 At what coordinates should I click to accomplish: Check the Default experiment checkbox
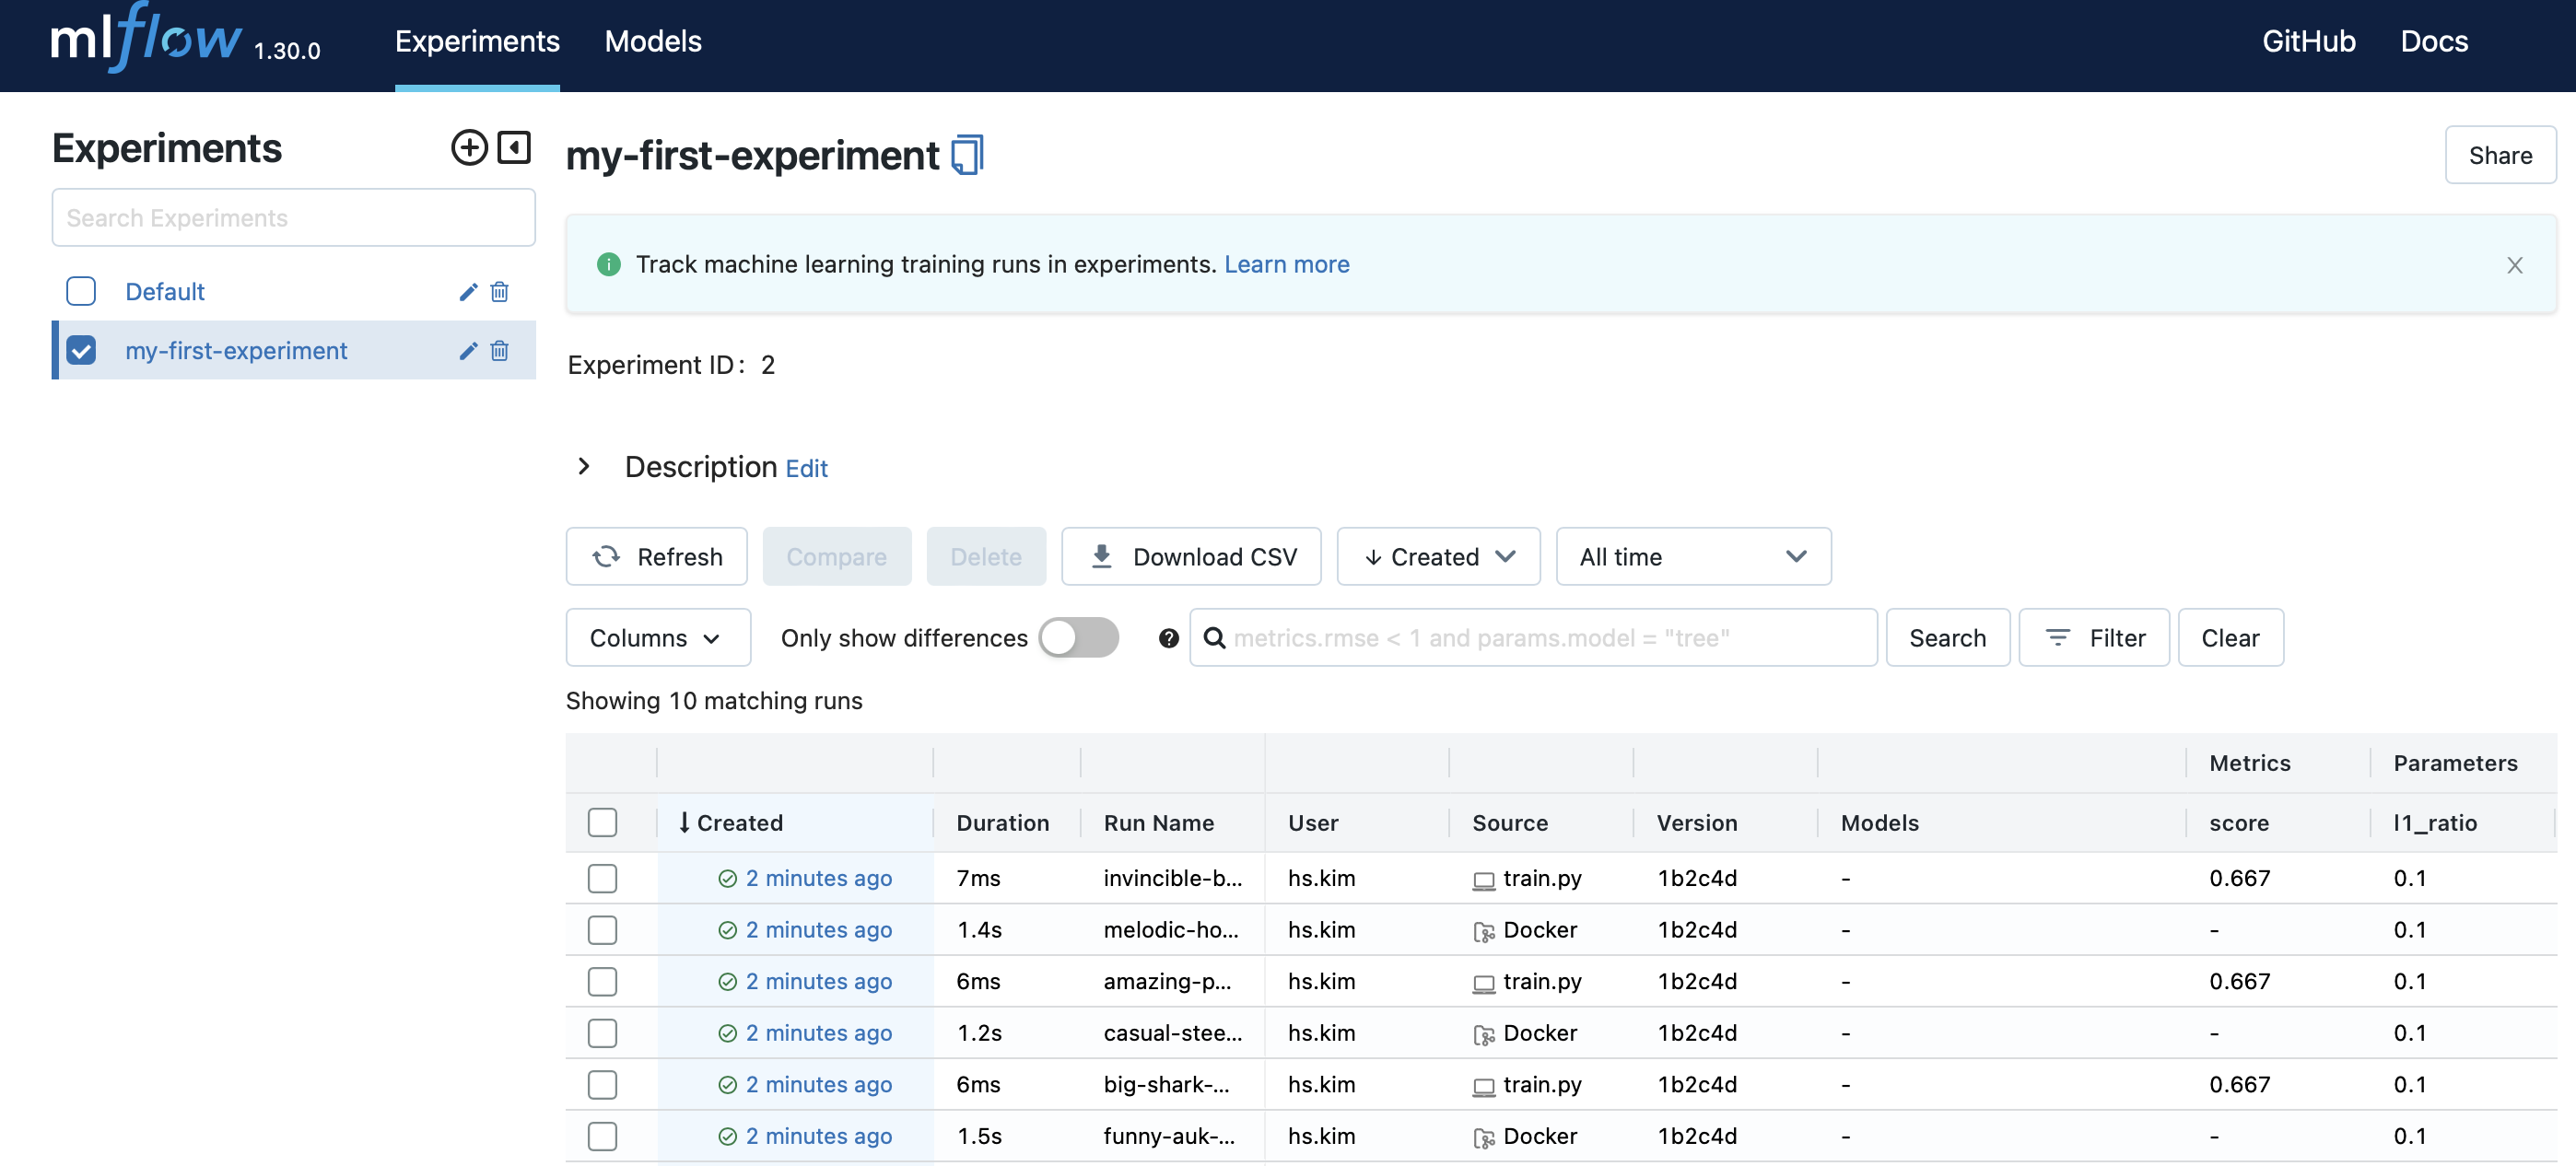coord(81,292)
